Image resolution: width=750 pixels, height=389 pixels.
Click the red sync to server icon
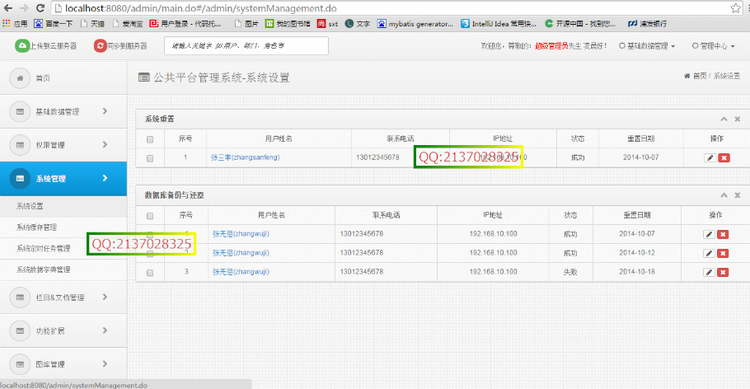coord(100,45)
